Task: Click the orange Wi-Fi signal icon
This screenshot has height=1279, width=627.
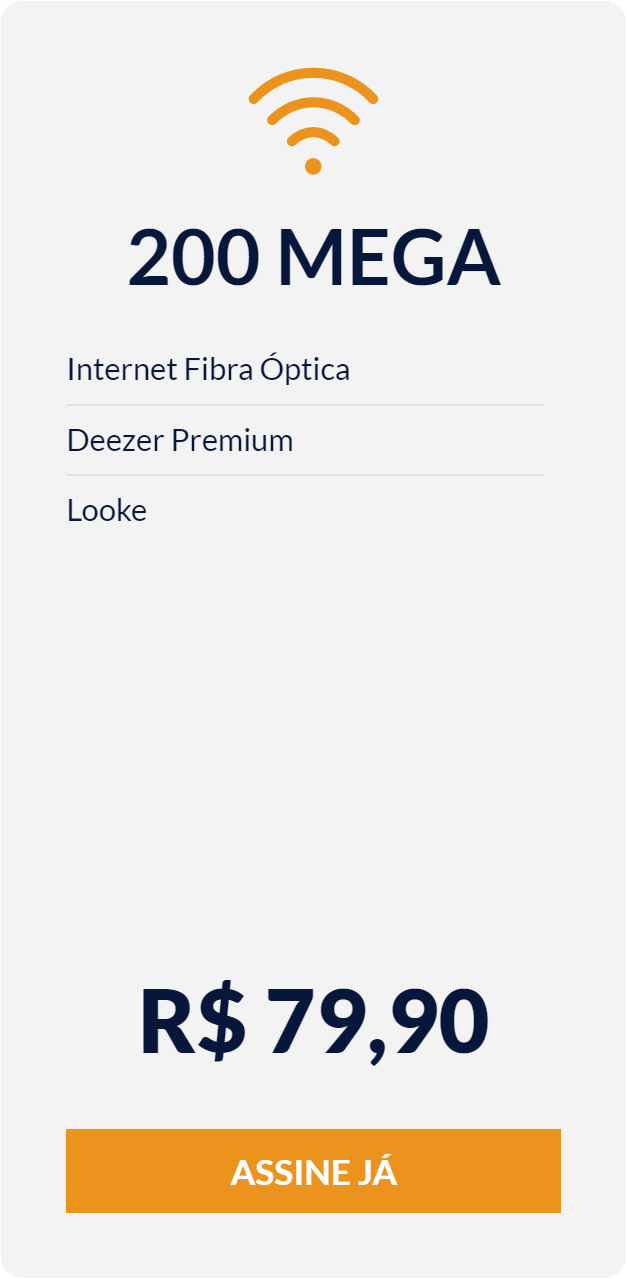Action: [x=313, y=121]
